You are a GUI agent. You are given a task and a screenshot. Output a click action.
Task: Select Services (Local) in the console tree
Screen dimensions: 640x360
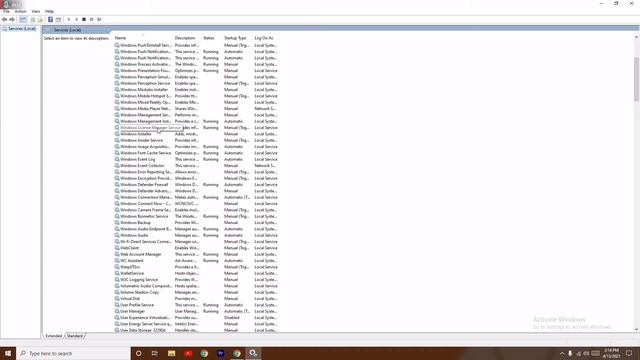19,29
